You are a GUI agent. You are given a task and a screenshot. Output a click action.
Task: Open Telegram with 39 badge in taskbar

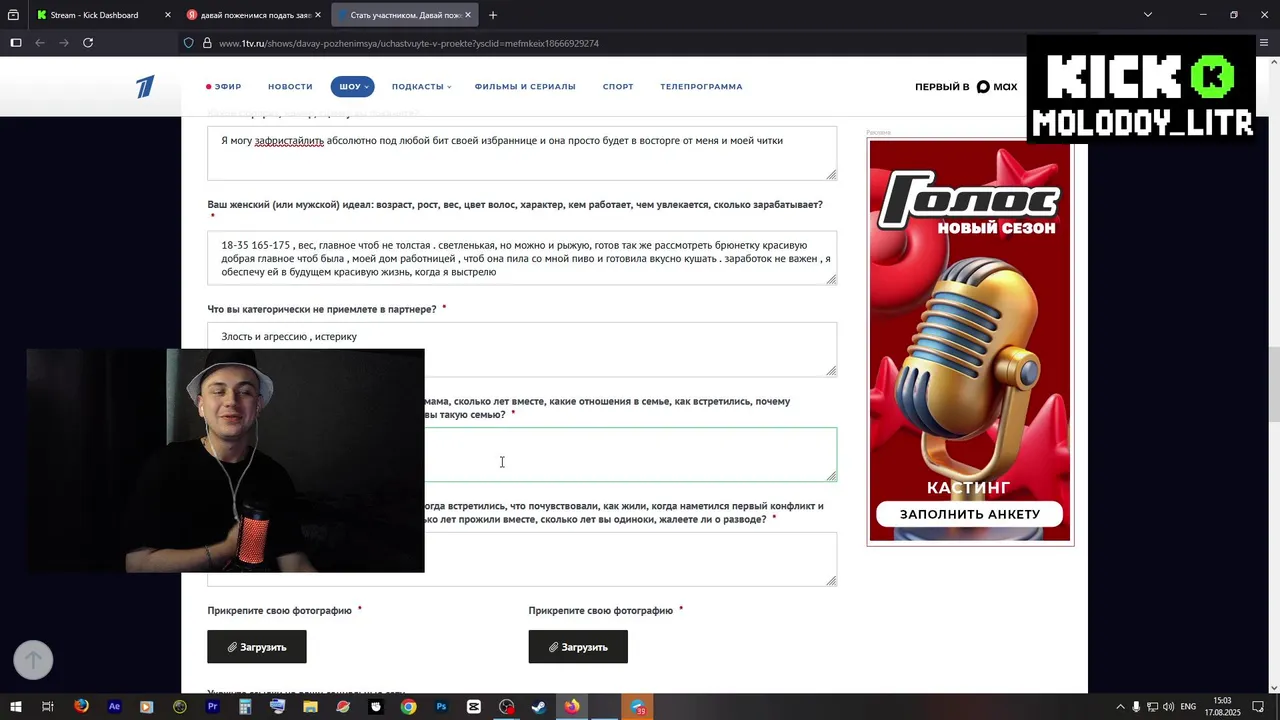[x=638, y=706]
